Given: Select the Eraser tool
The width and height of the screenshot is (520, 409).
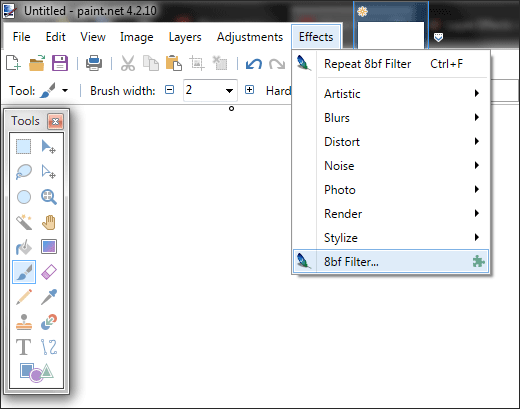Looking at the screenshot, I should tap(49, 272).
